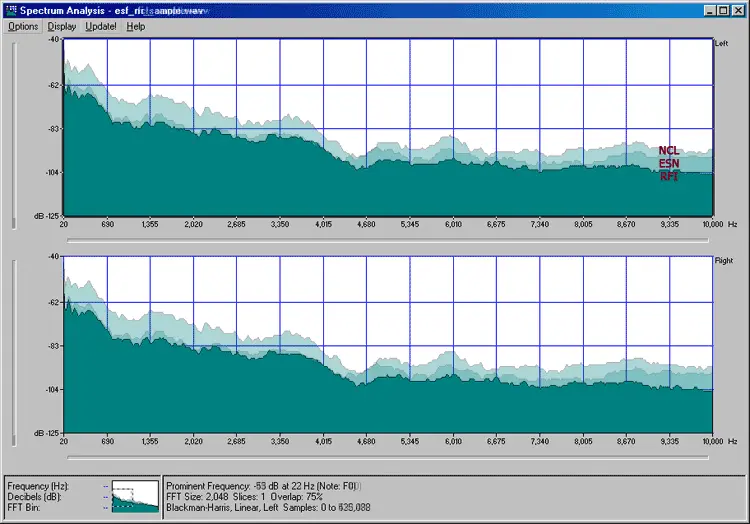Click the Right channel label

pos(724,261)
